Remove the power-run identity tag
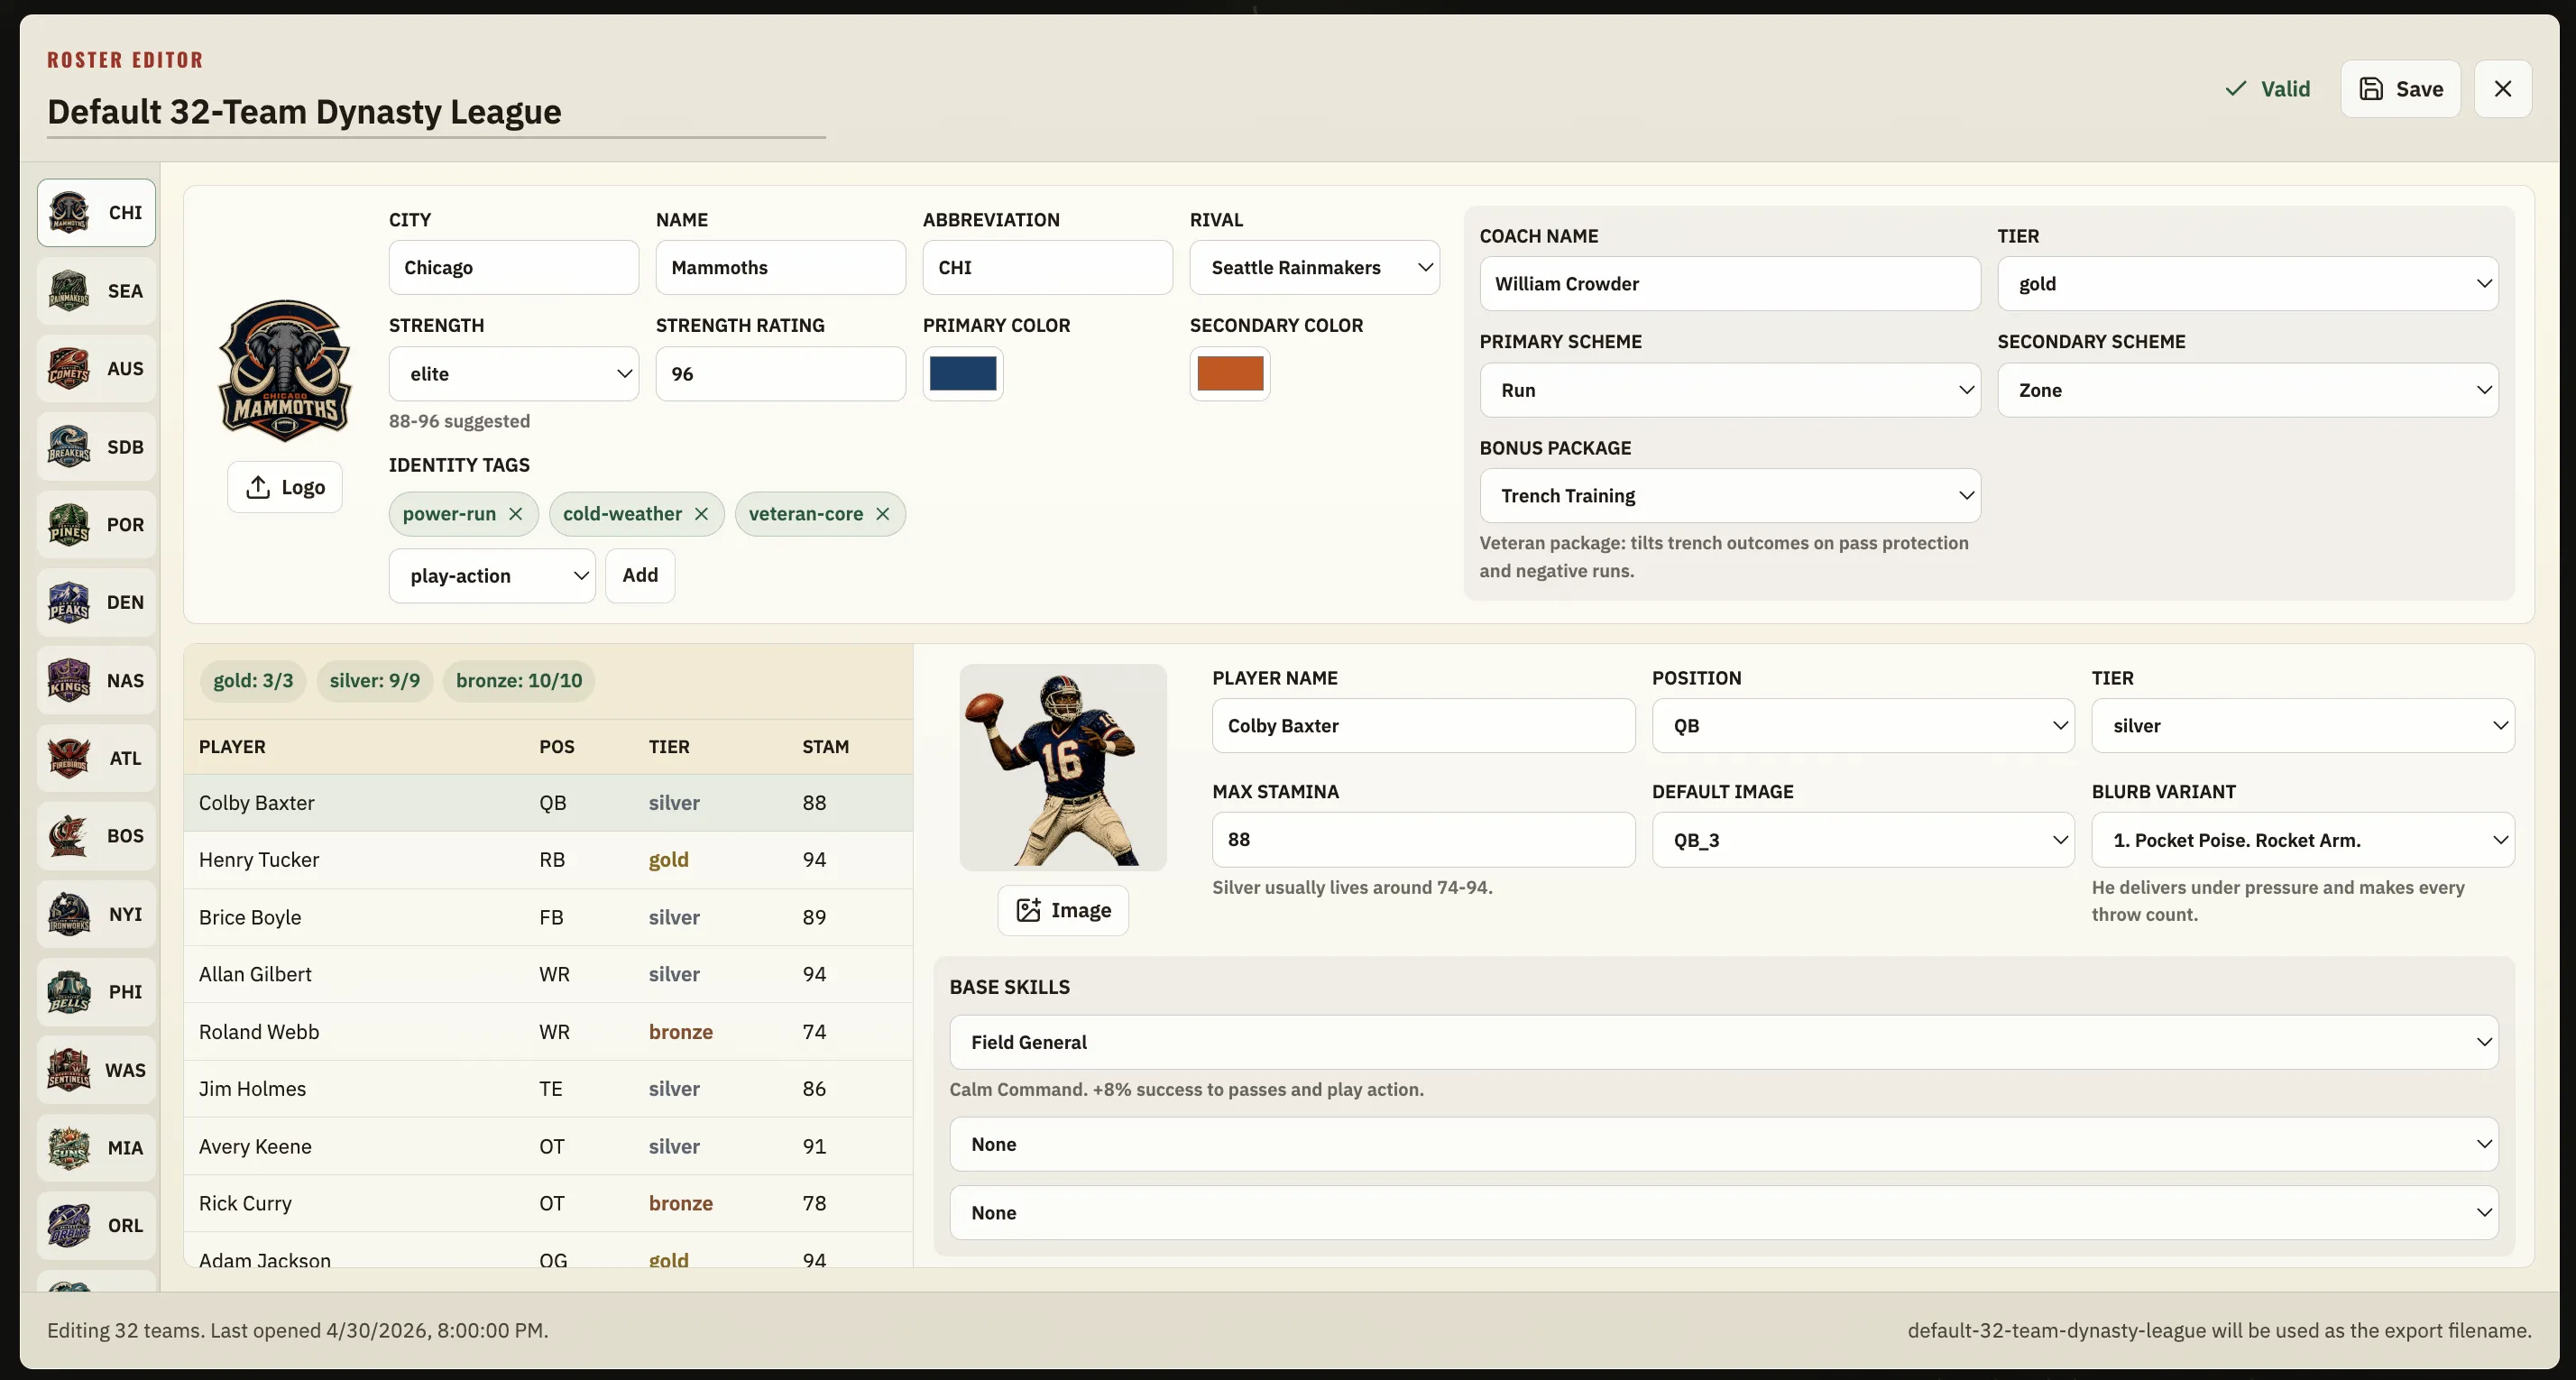2576x1380 pixels. (516, 514)
